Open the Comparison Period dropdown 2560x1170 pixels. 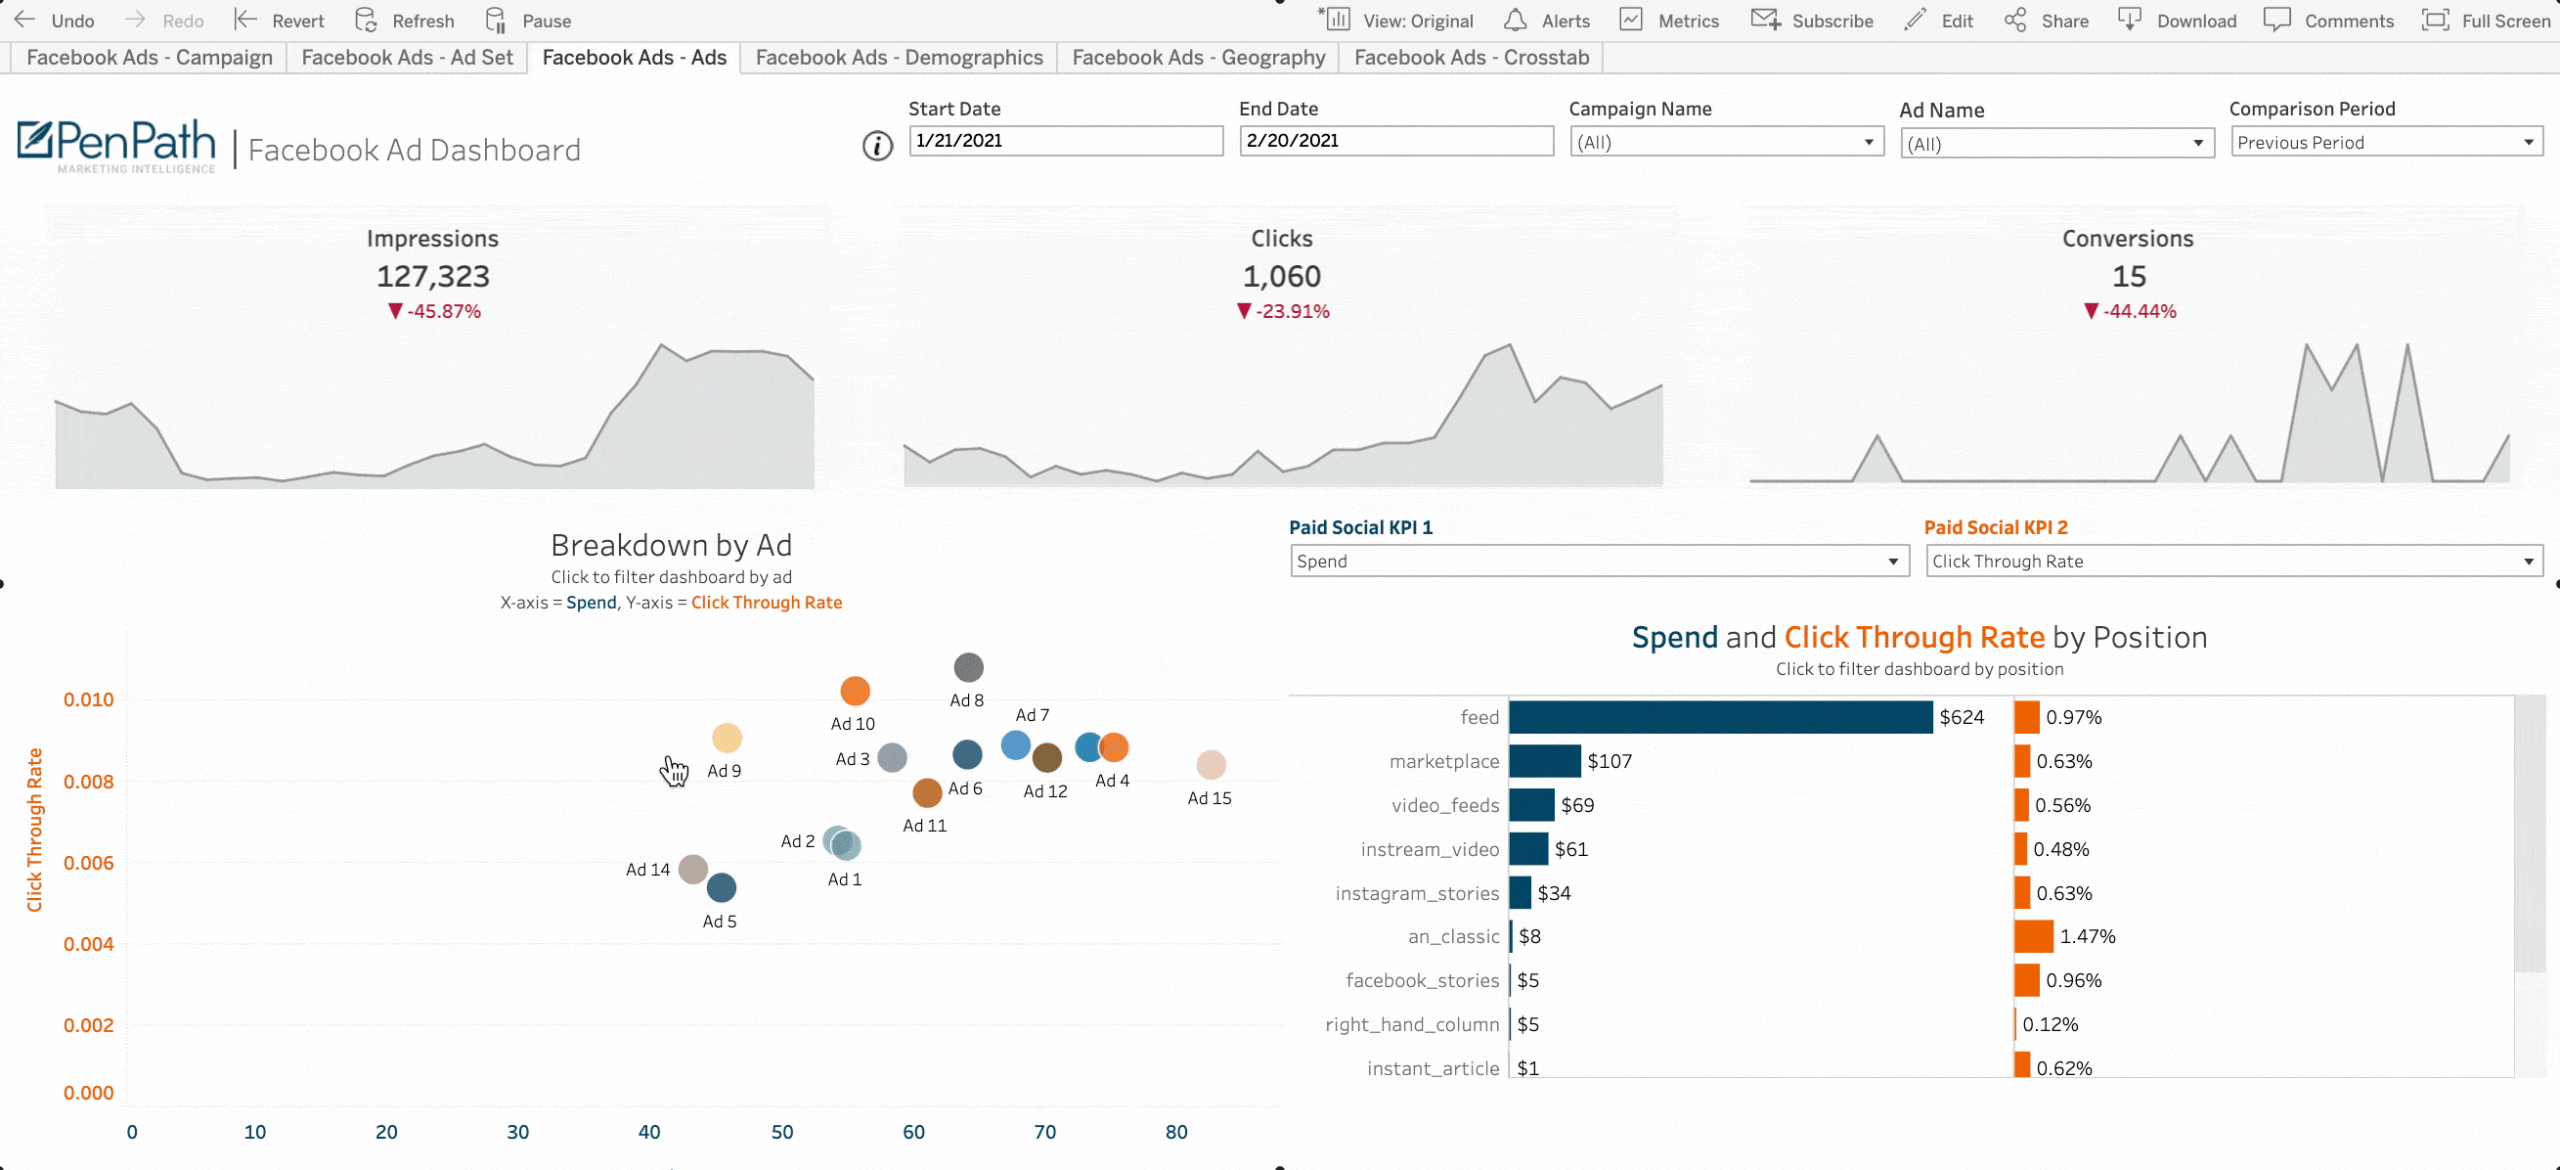pyautogui.click(x=2386, y=142)
